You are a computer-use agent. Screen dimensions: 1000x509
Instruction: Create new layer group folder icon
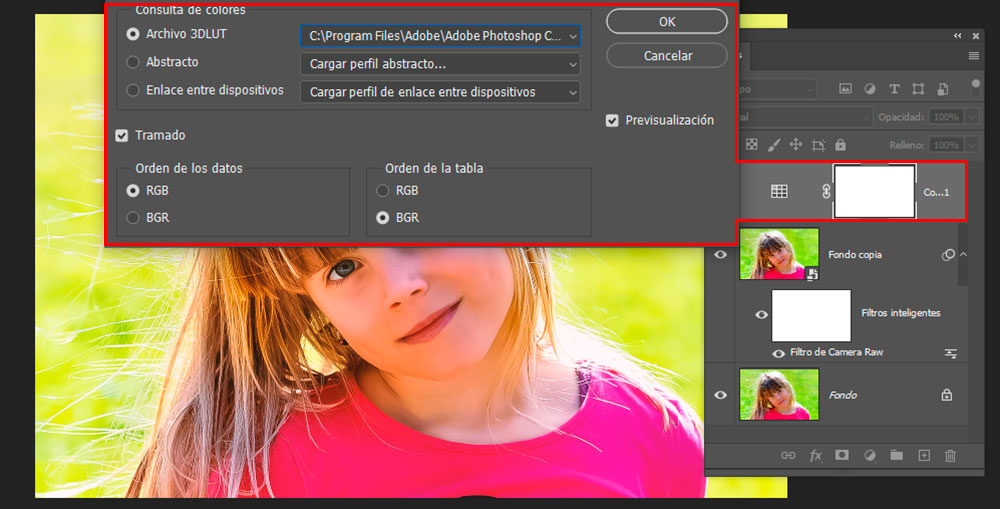(897, 455)
